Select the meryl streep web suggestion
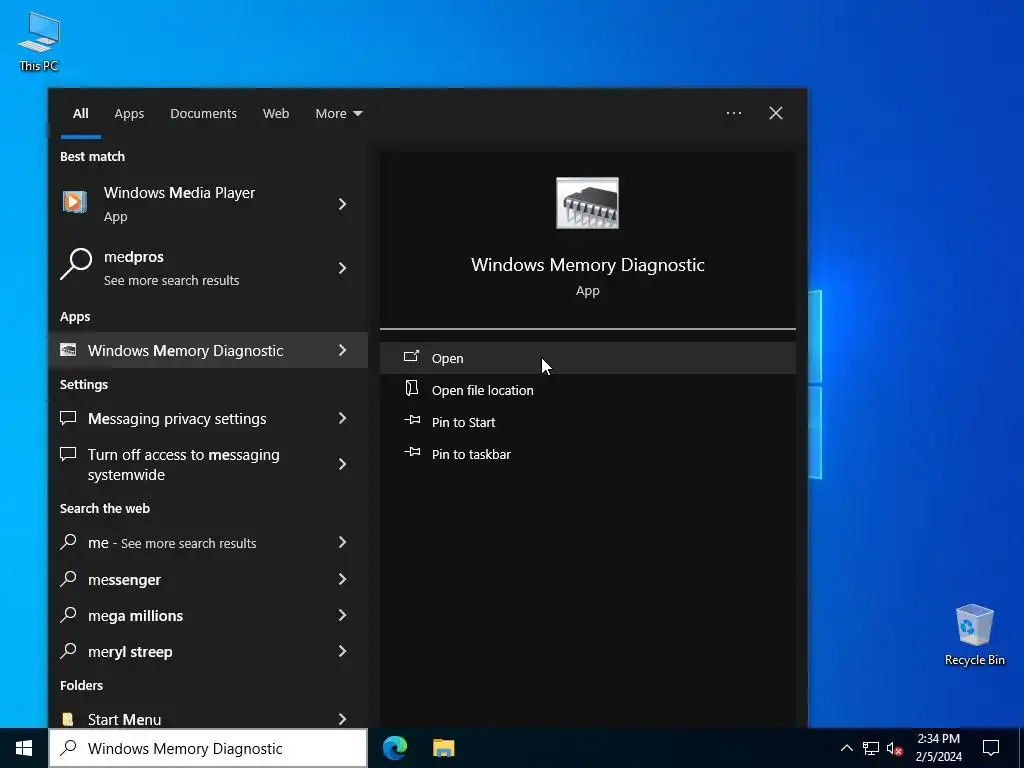This screenshot has height=768, width=1024. click(x=208, y=651)
